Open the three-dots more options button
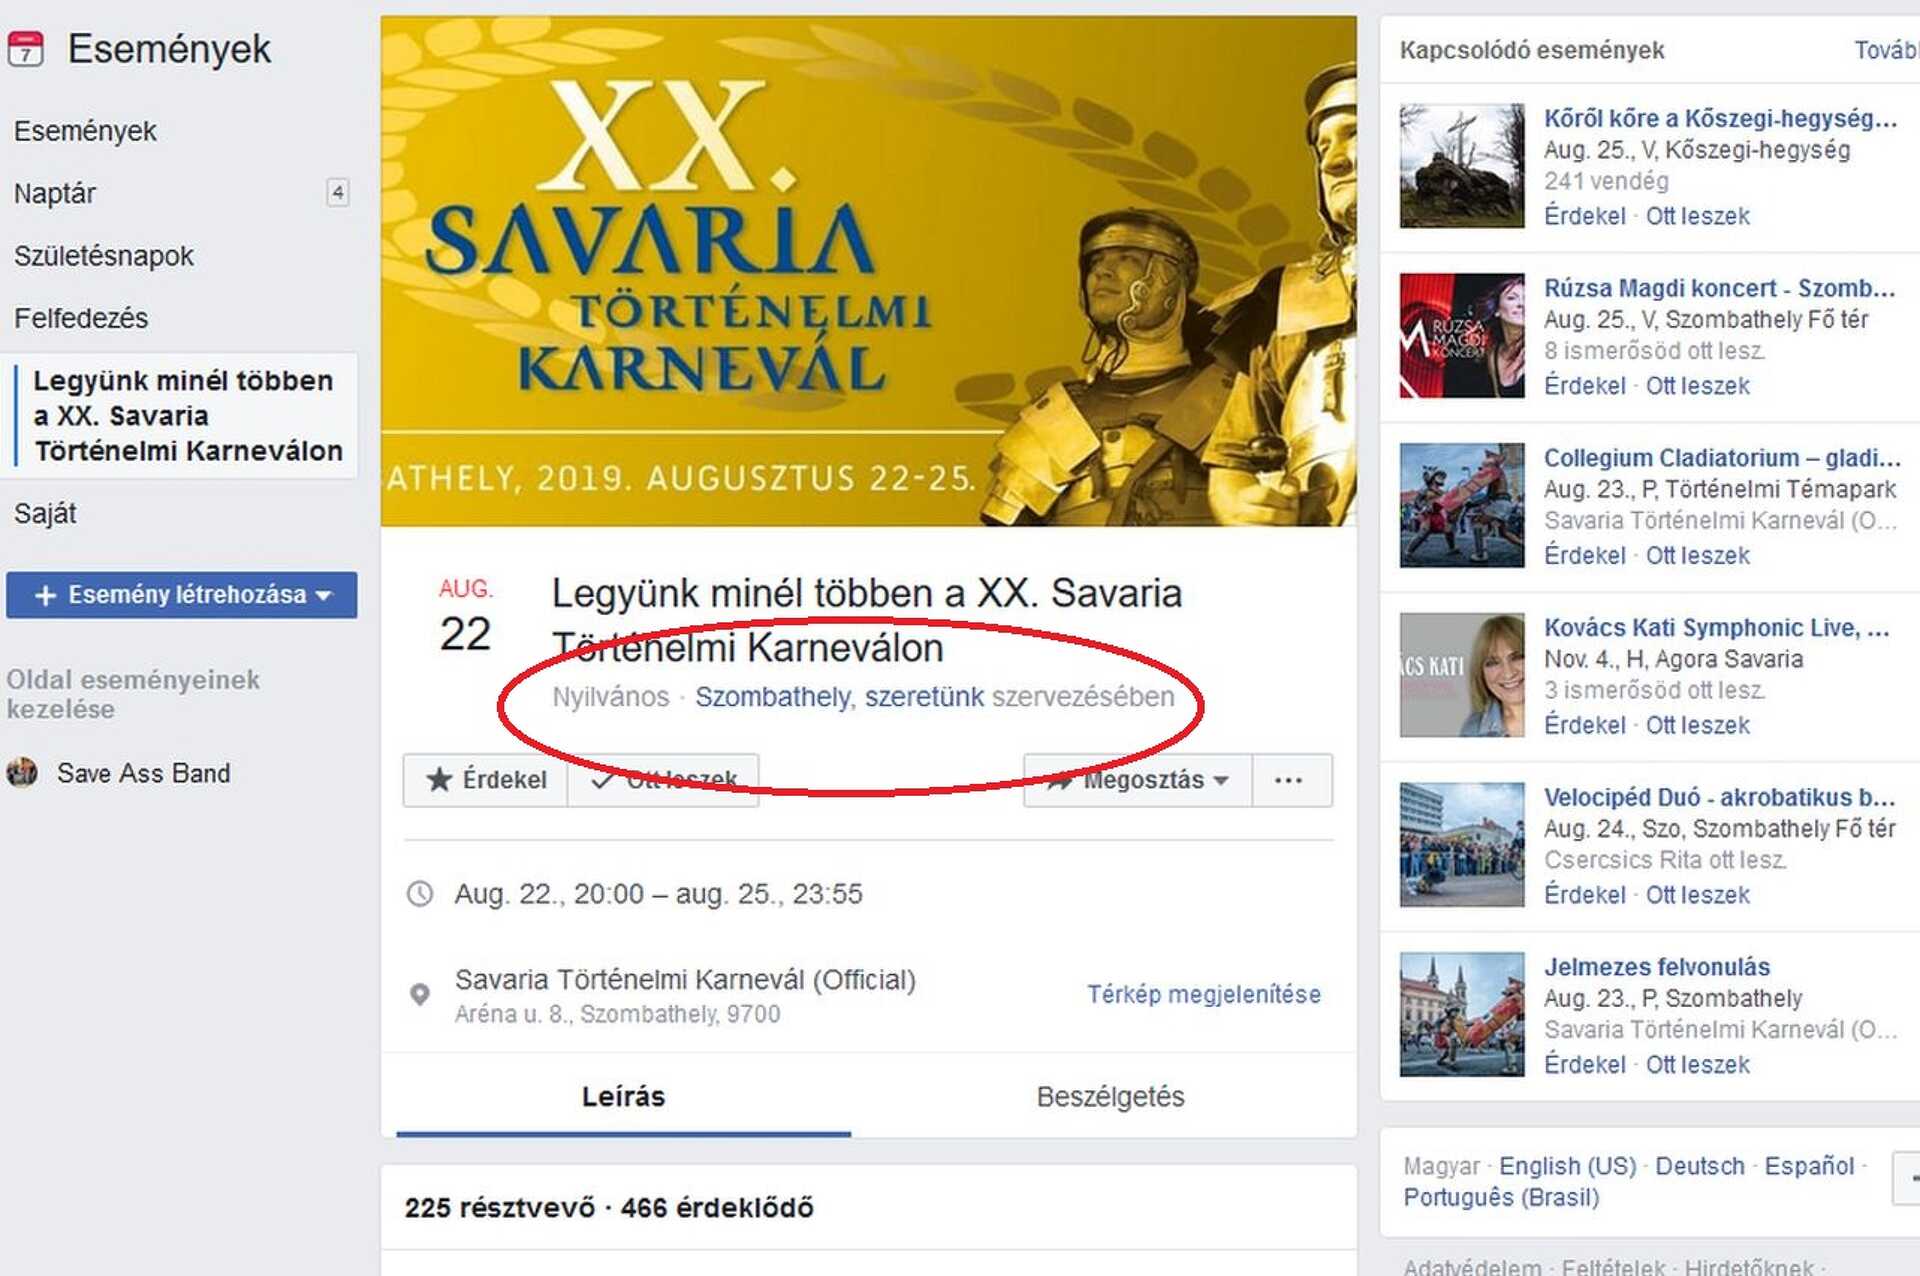This screenshot has width=1920, height=1276. [x=1291, y=780]
